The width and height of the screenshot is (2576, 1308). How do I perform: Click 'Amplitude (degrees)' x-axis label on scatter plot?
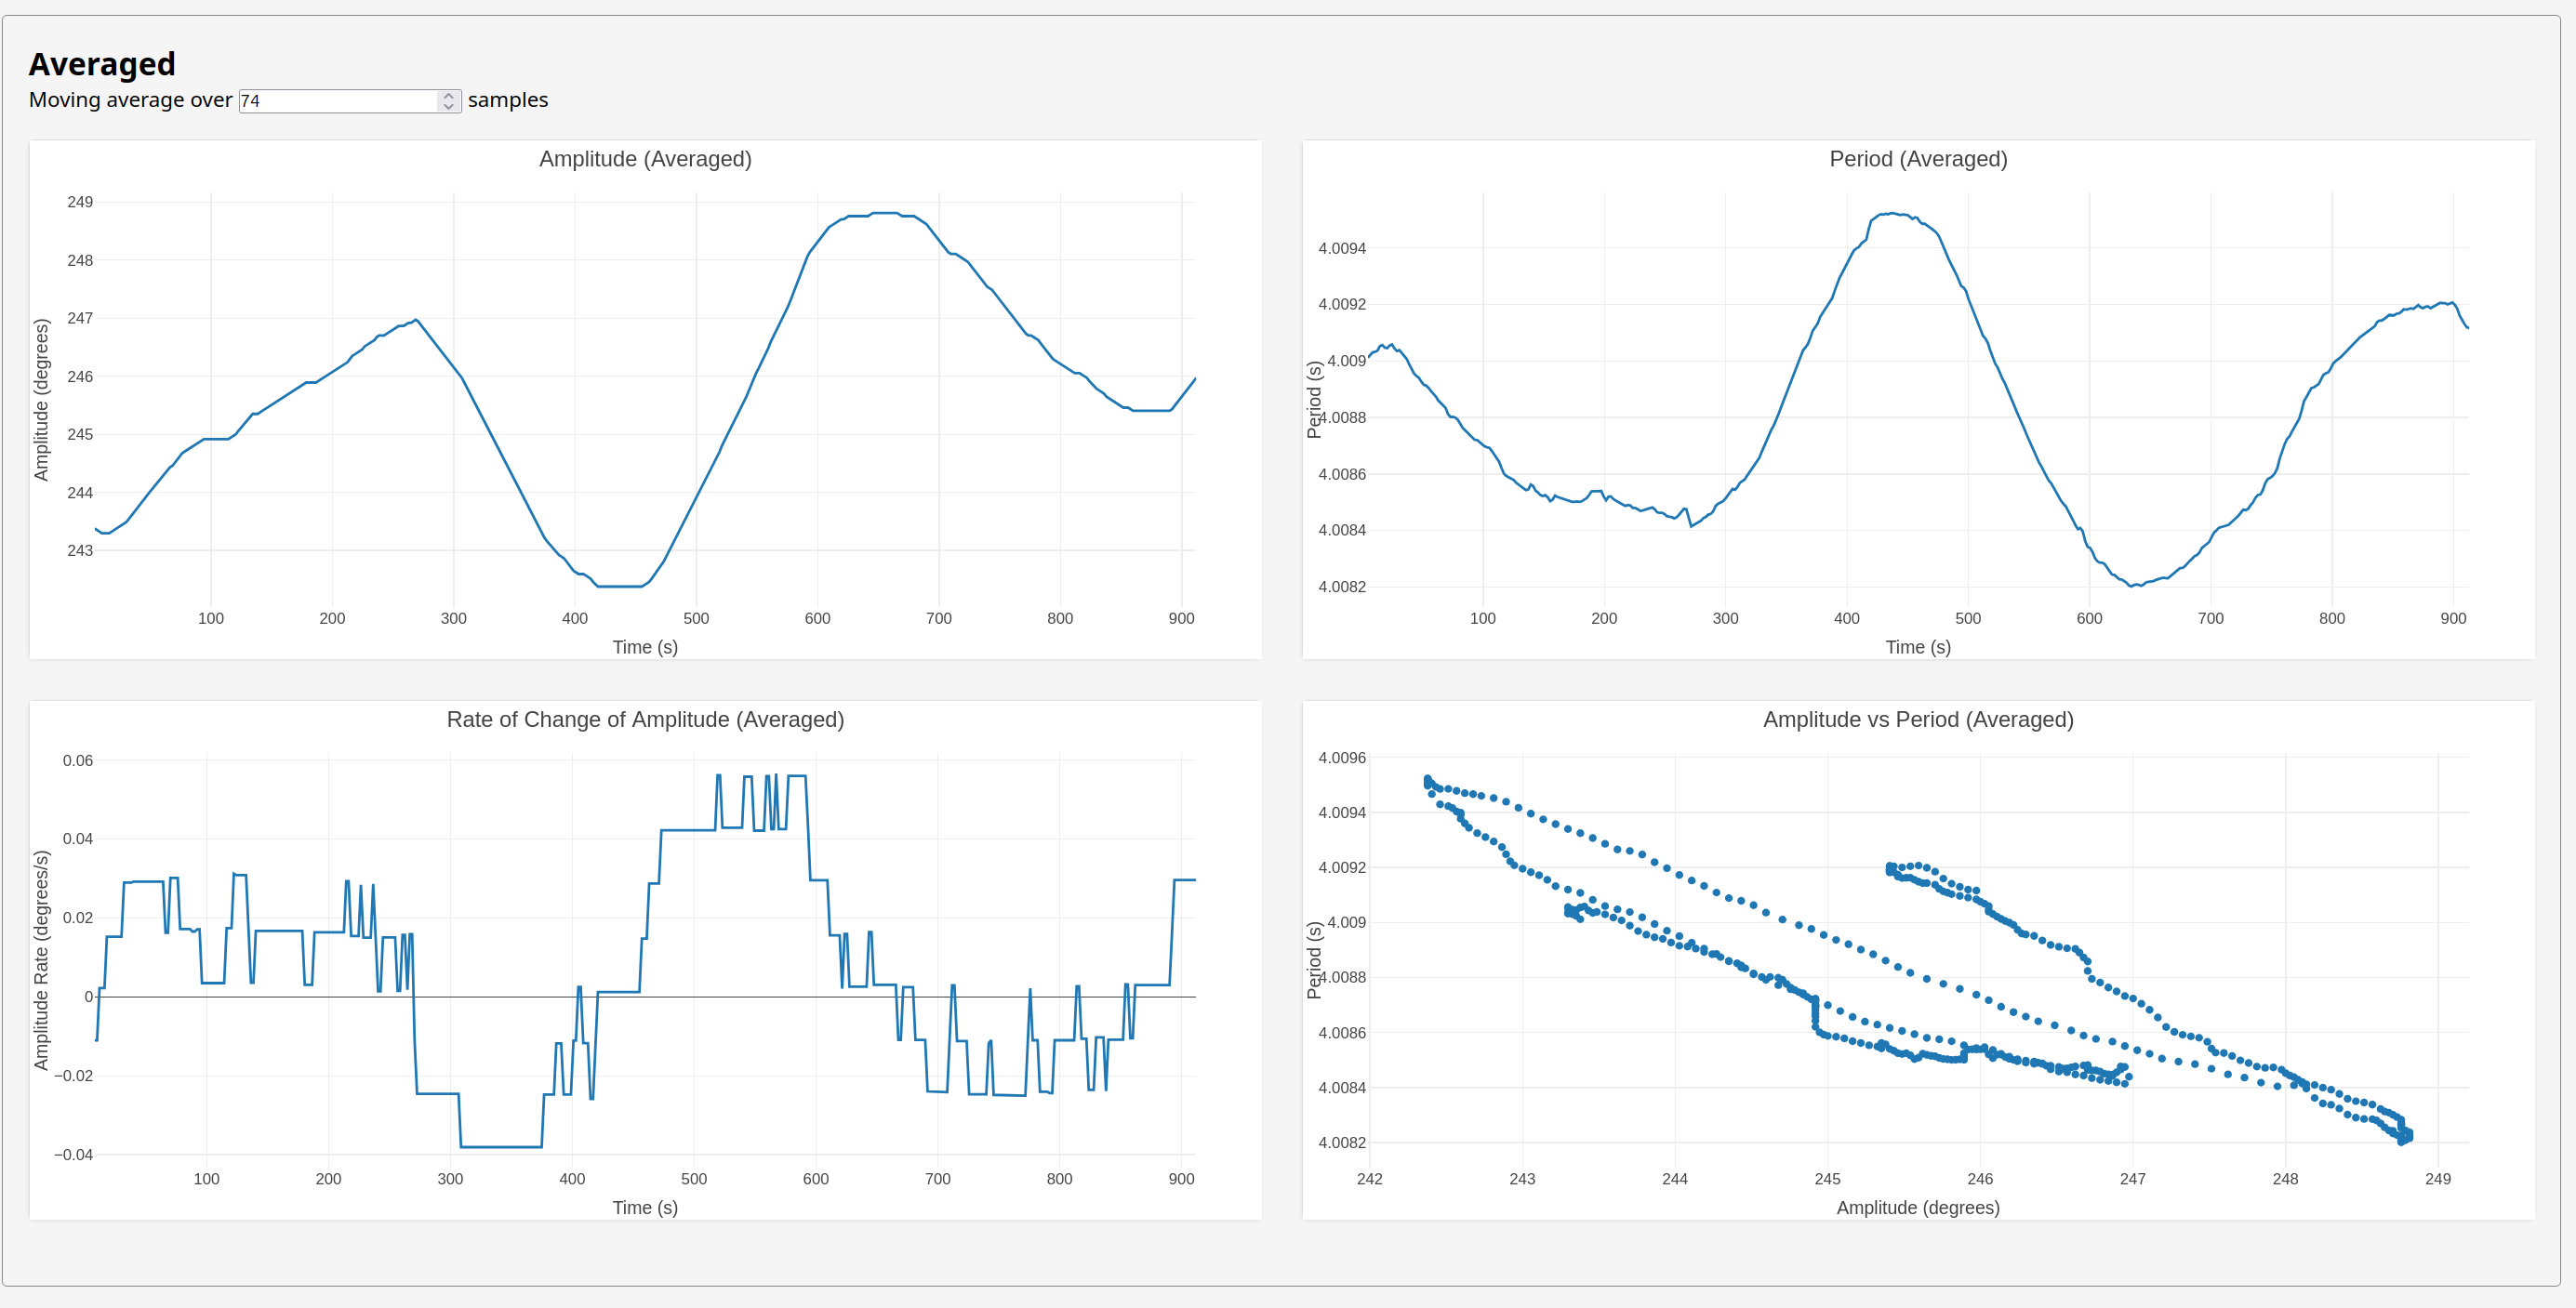[1917, 1207]
